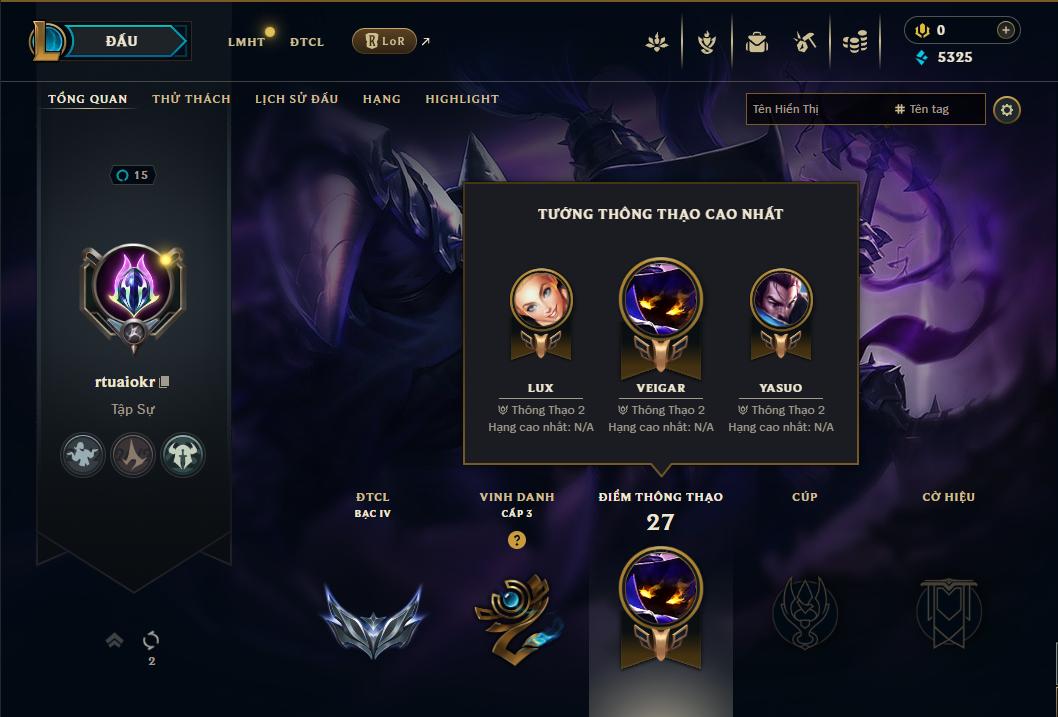Click the Vinh Danh question mark icon
Screen dimensions: 1058x717
(517, 540)
